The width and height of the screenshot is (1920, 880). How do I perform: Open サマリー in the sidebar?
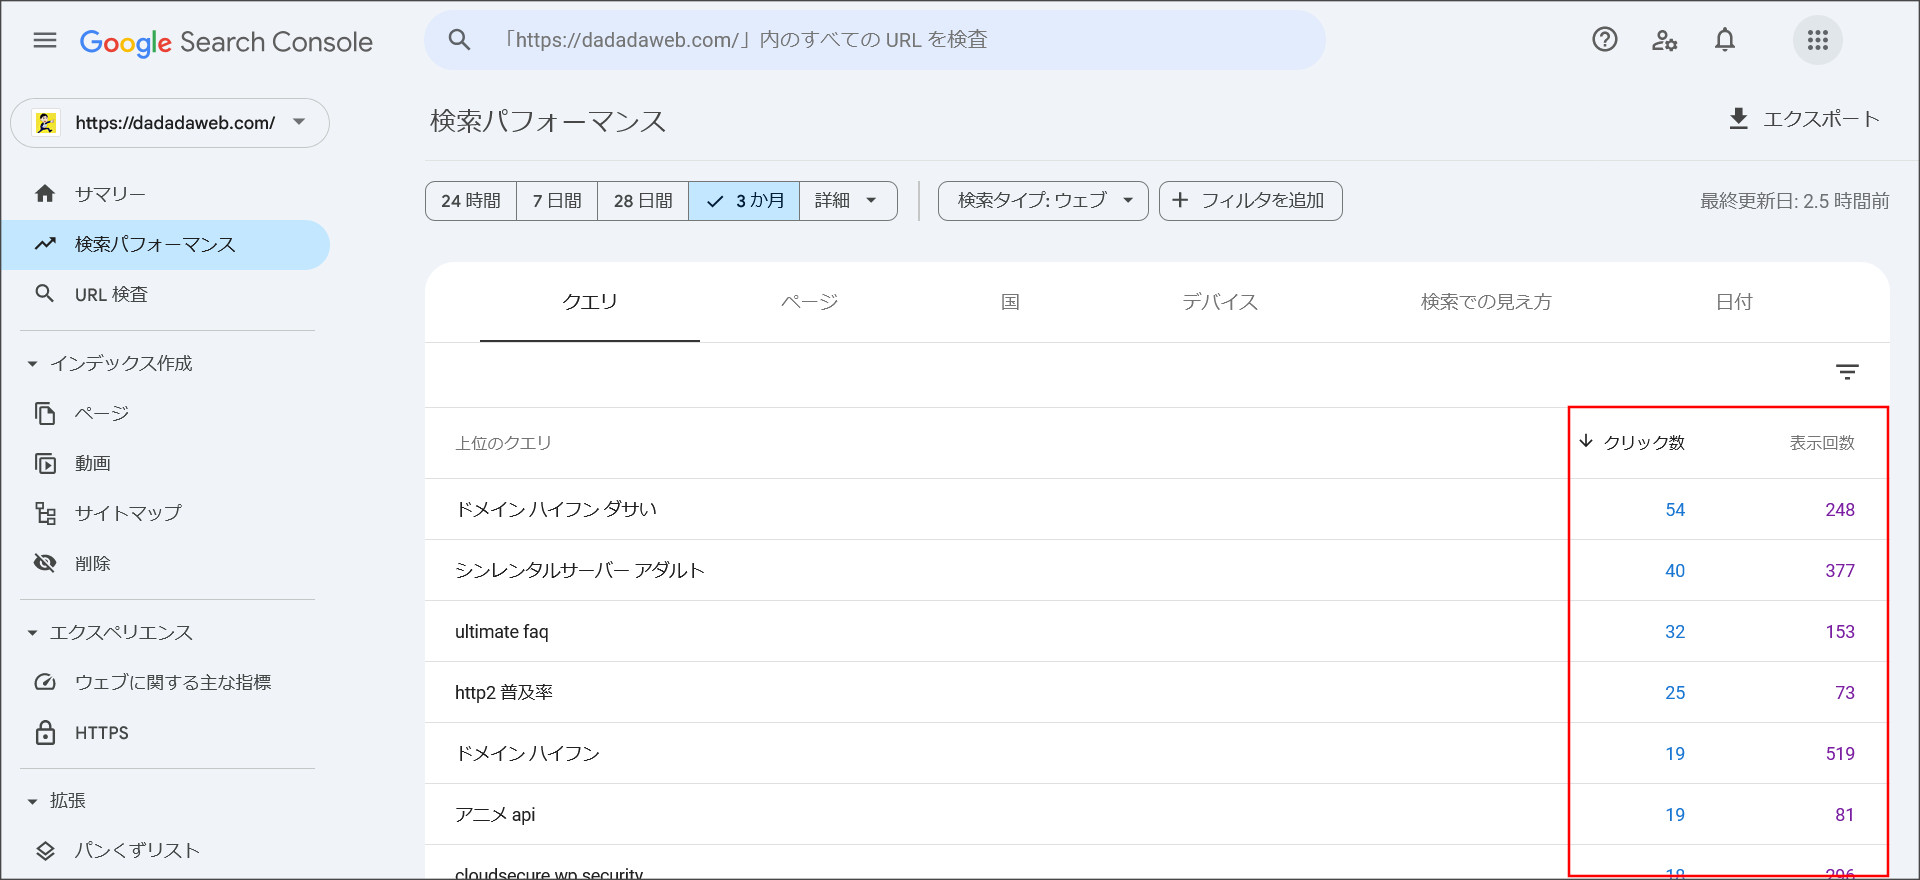tap(165, 194)
